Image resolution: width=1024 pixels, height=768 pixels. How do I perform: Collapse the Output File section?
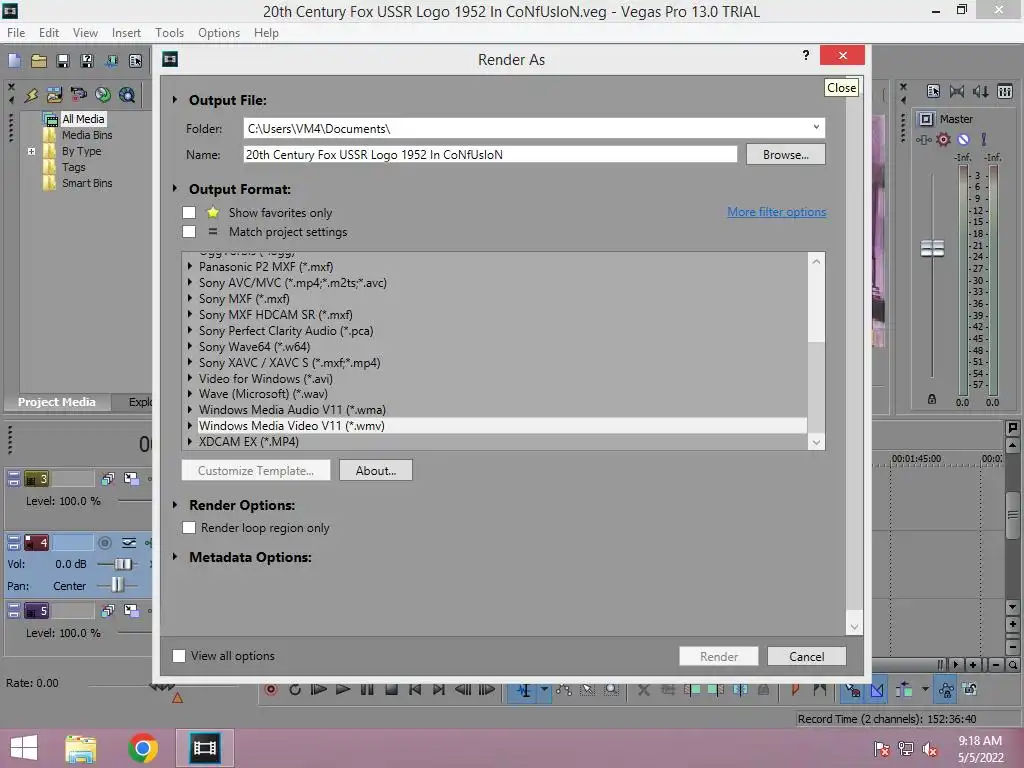coord(175,100)
